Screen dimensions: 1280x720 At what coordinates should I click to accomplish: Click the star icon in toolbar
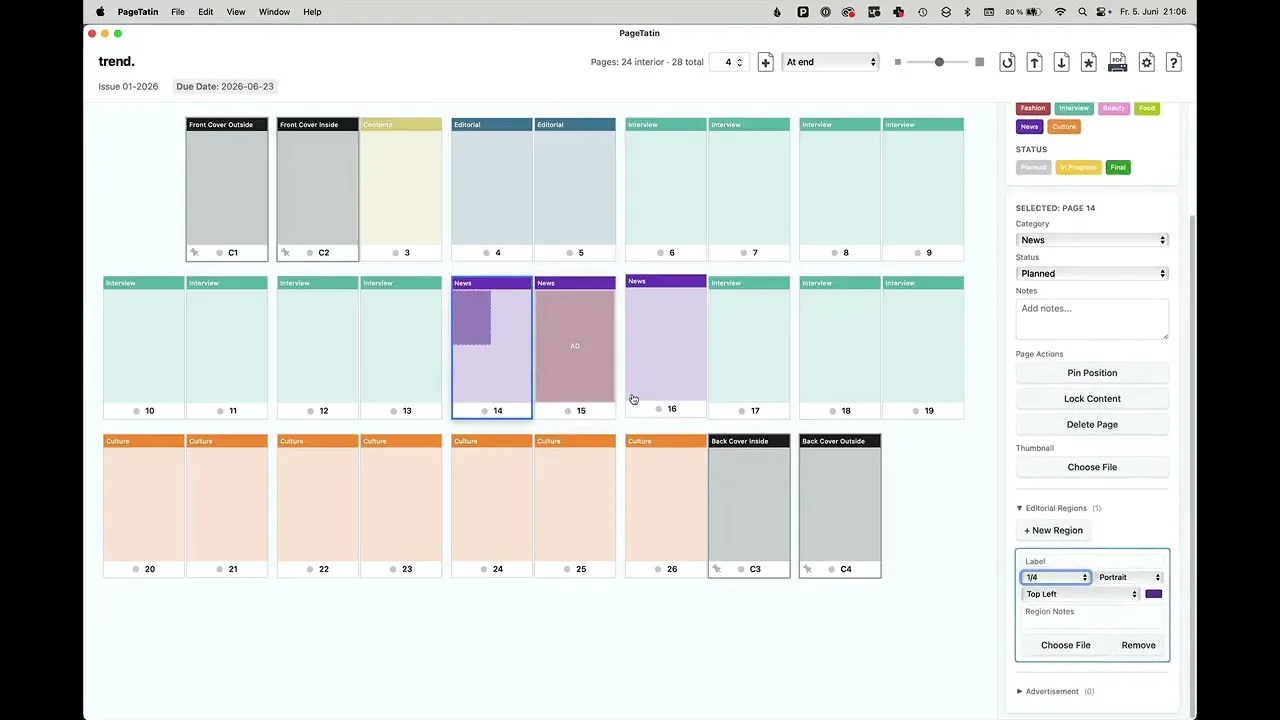coord(1089,62)
